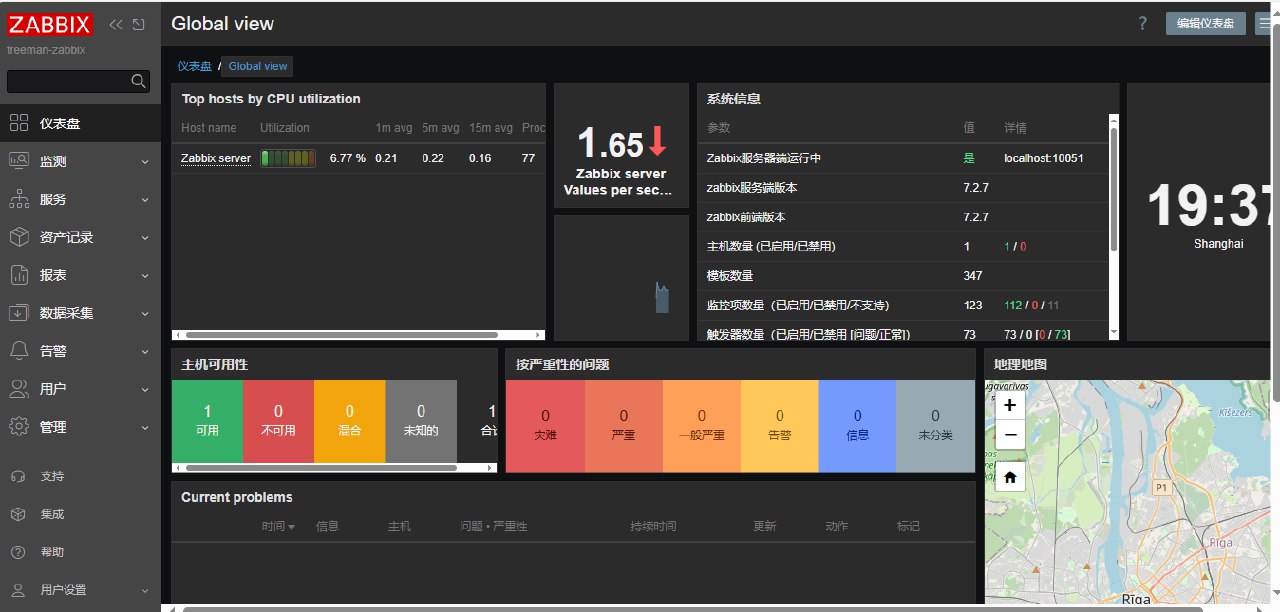Expand the 监测 submenu chevron
The height and width of the screenshot is (612, 1280).
point(145,162)
